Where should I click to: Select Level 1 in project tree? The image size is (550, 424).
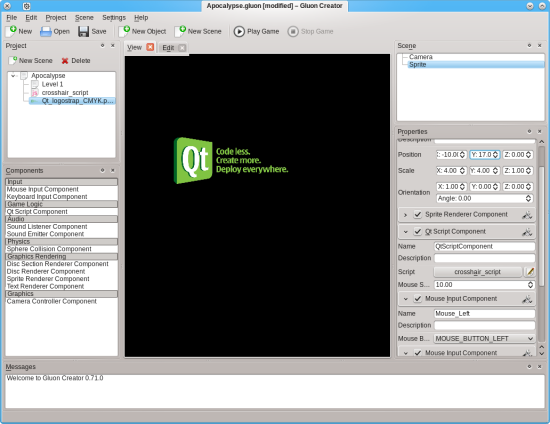[52, 84]
